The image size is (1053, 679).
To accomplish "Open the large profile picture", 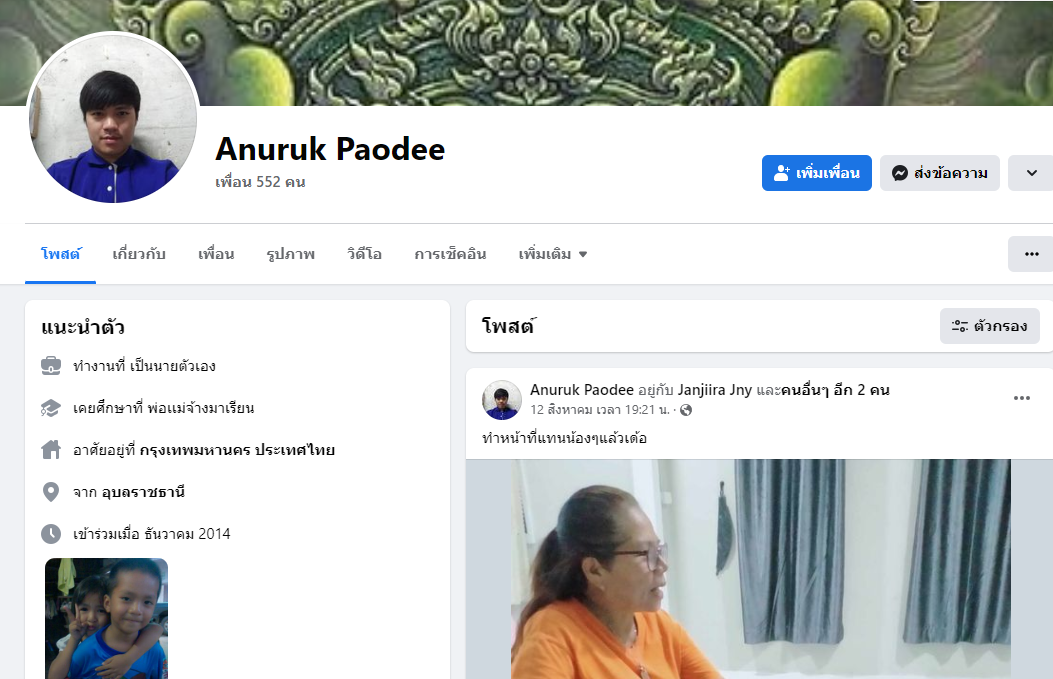I will click(x=113, y=118).
